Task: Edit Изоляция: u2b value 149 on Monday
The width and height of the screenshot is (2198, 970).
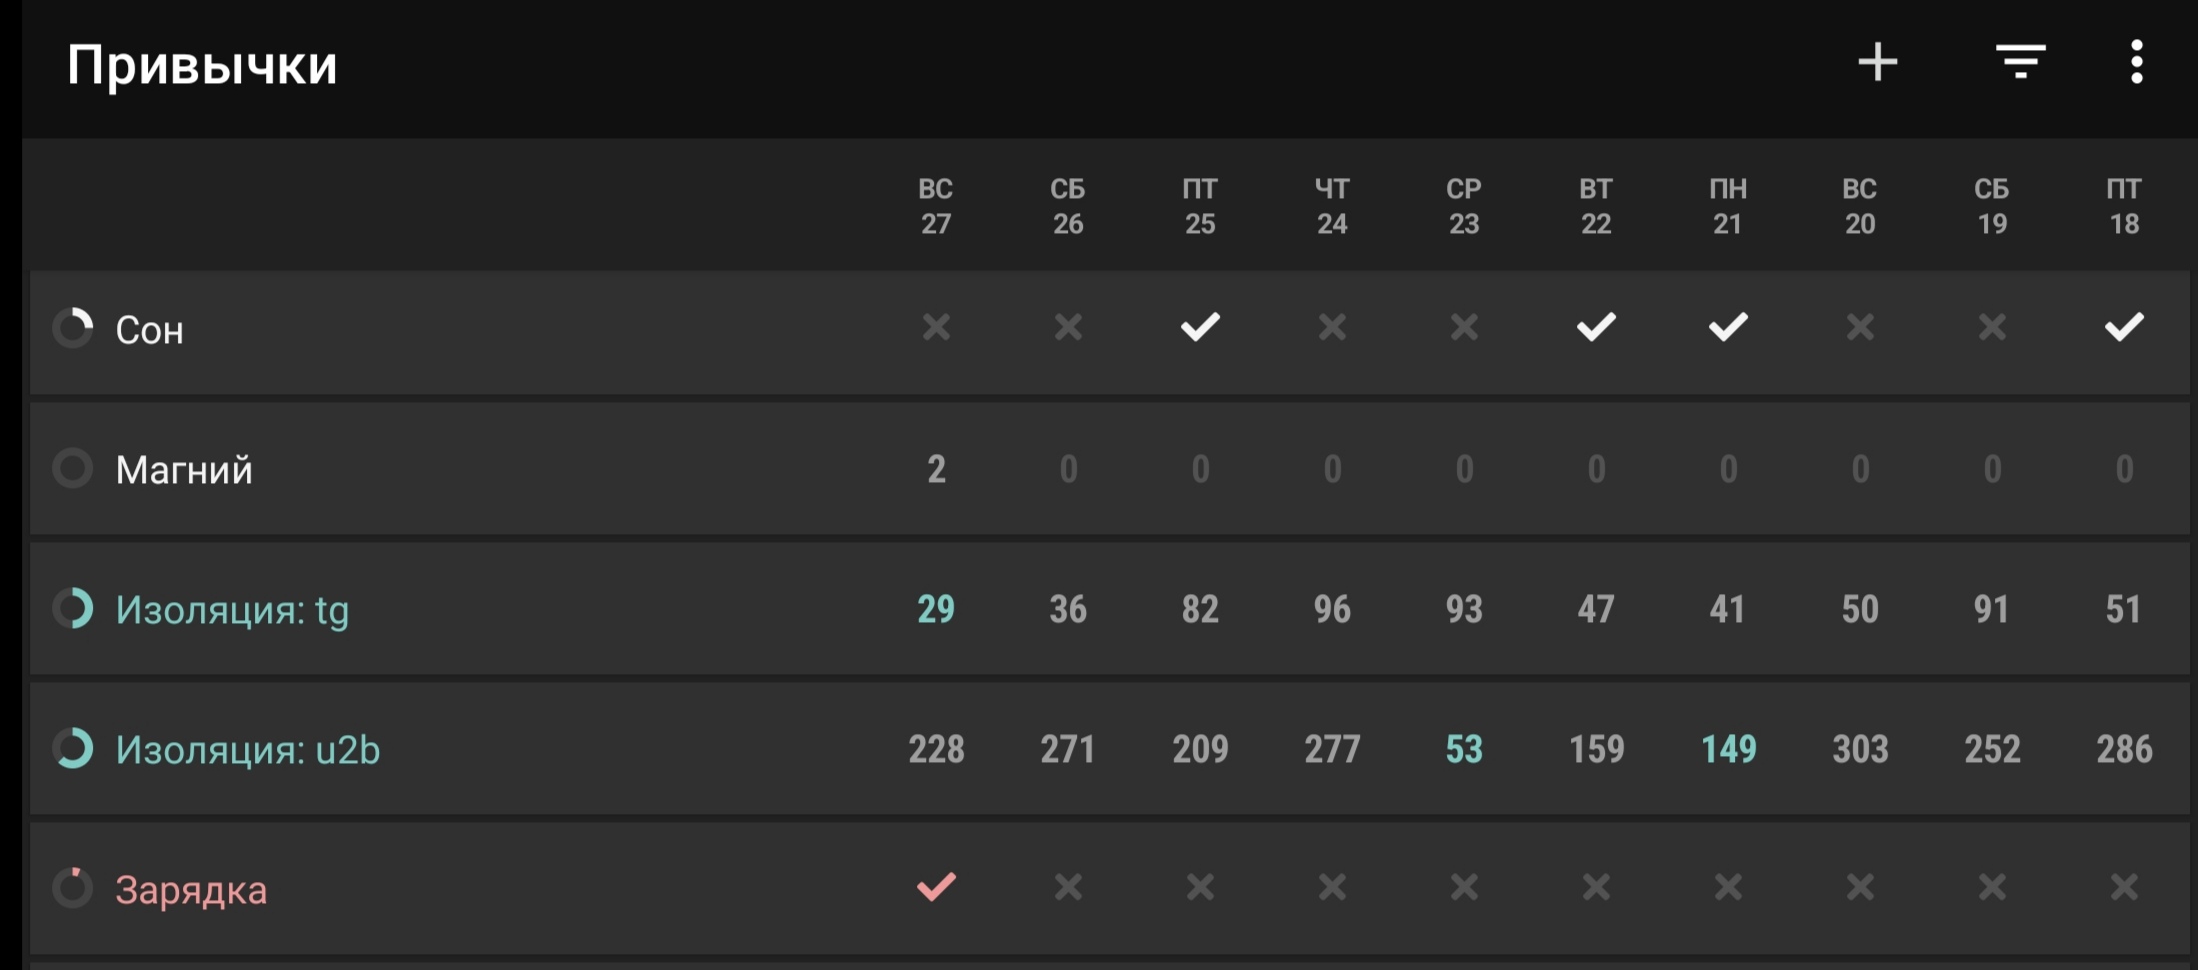Action: (1728, 749)
